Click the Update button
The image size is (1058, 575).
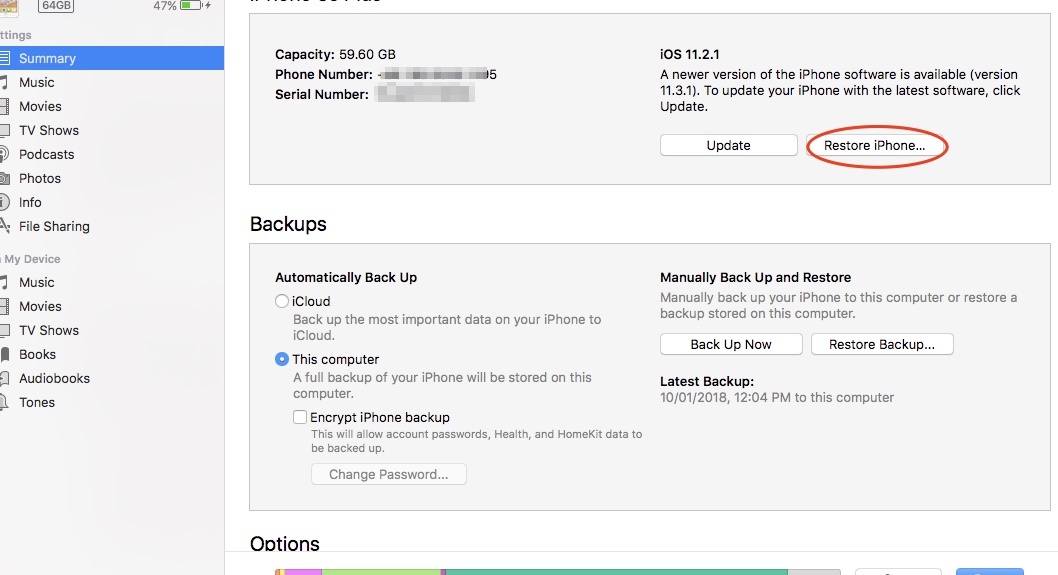point(729,145)
